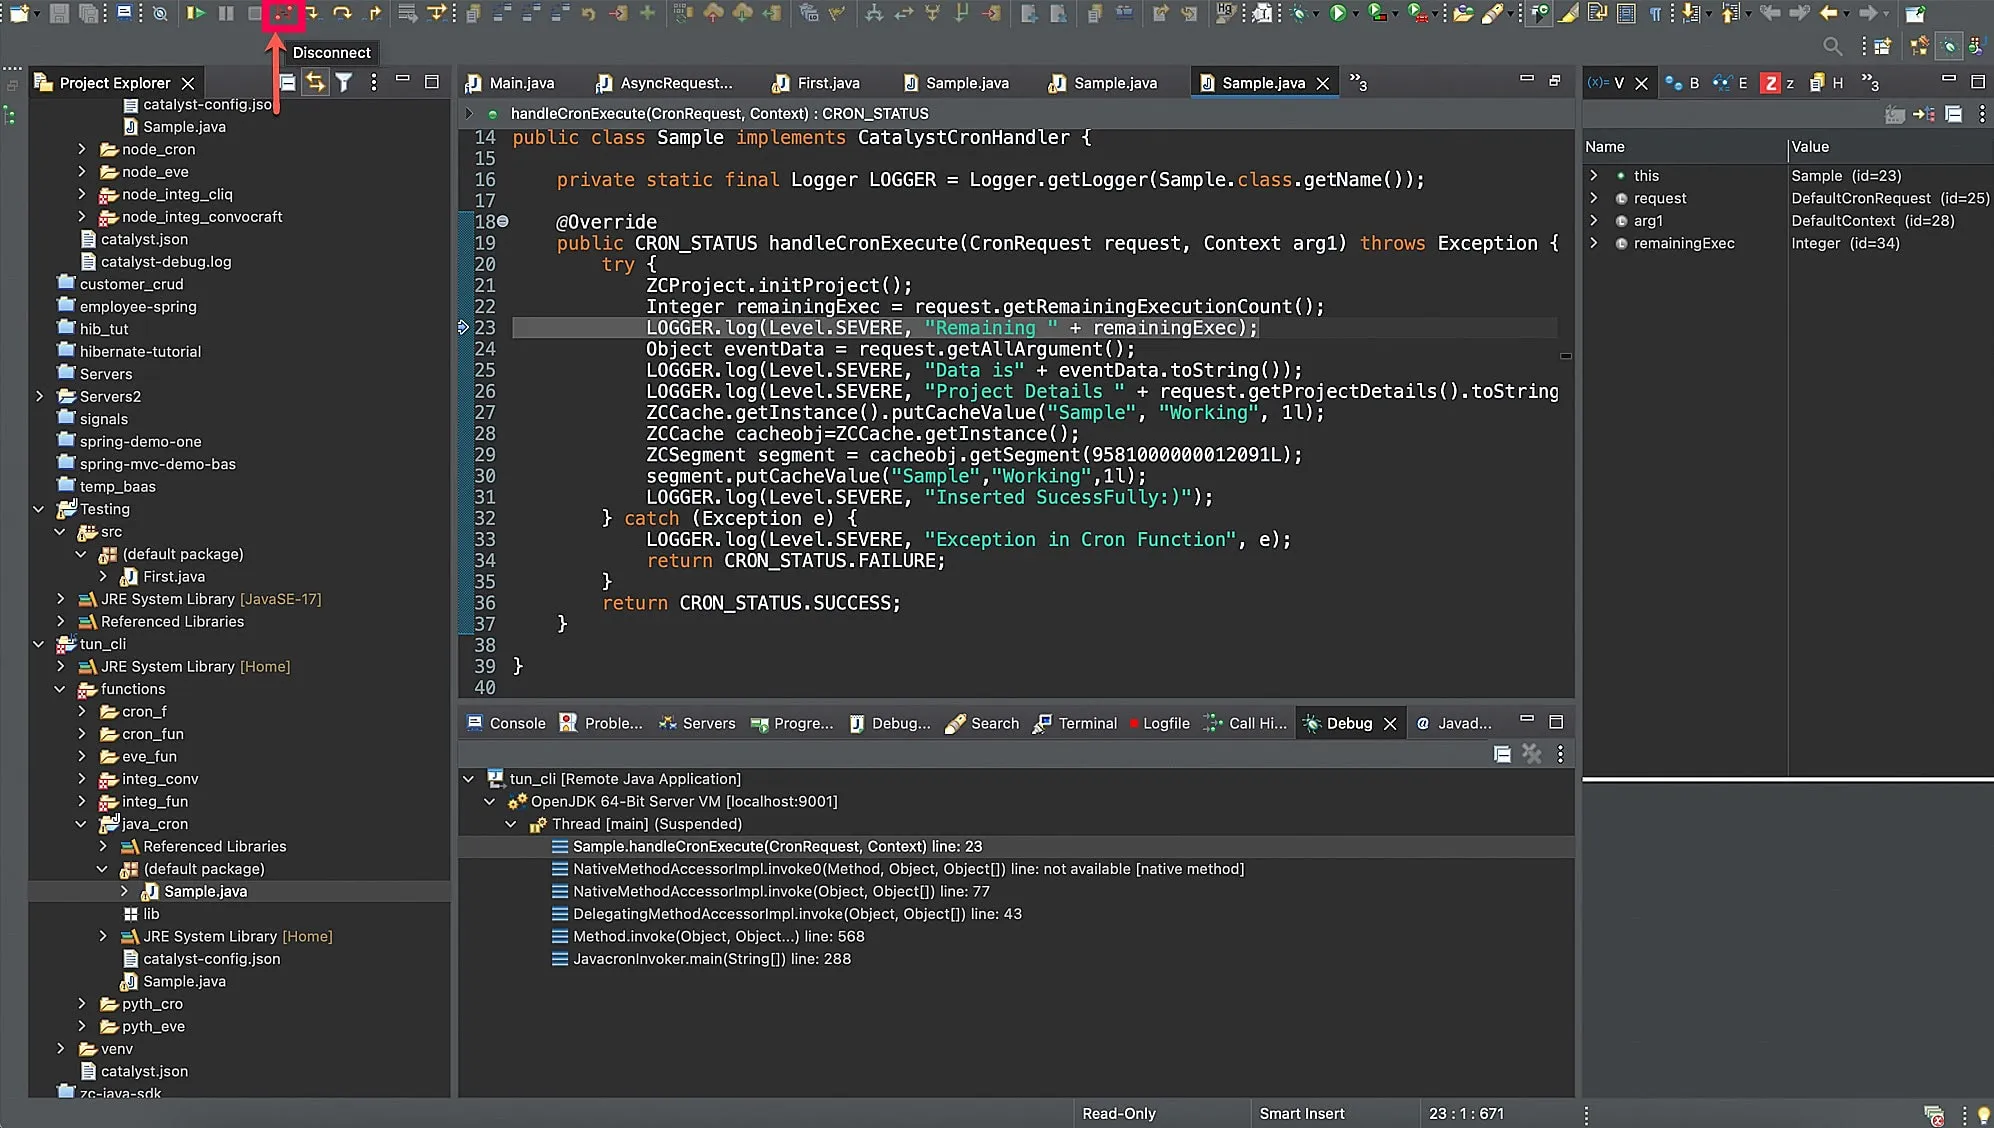The image size is (1994, 1128).
Task: Click the Step Over icon
Action: click(341, 14)
